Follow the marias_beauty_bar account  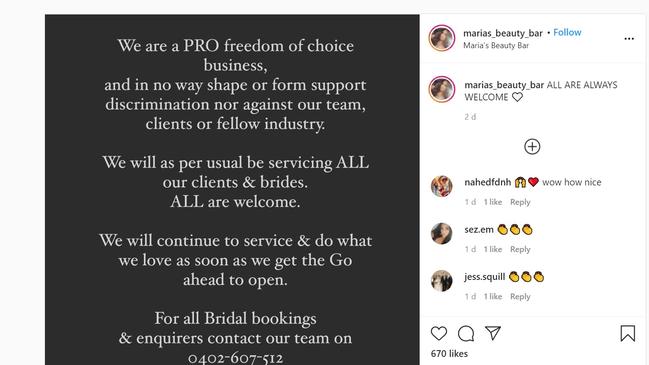coord(567,32)
